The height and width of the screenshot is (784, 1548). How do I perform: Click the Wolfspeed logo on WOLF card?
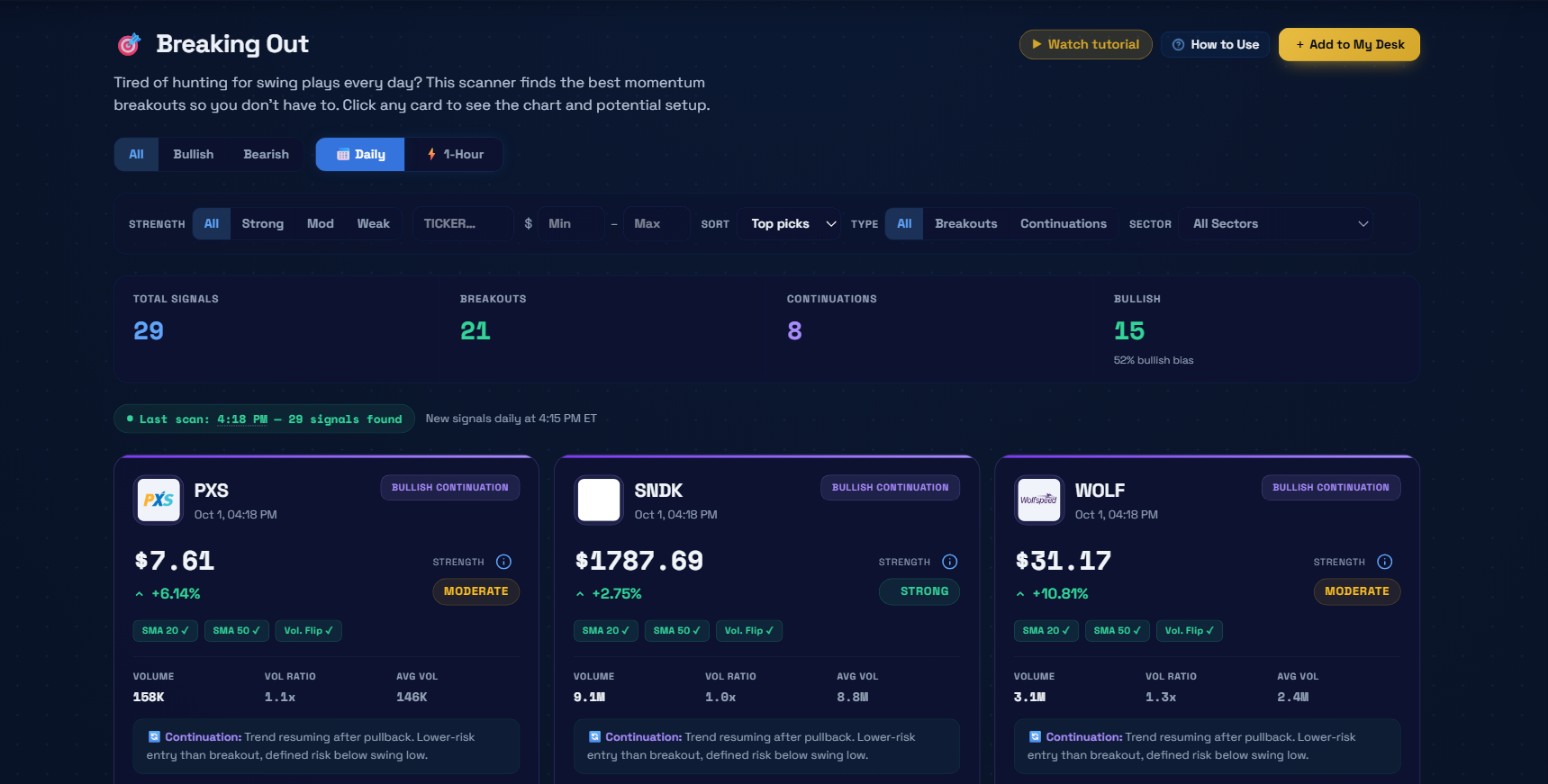1039,499
